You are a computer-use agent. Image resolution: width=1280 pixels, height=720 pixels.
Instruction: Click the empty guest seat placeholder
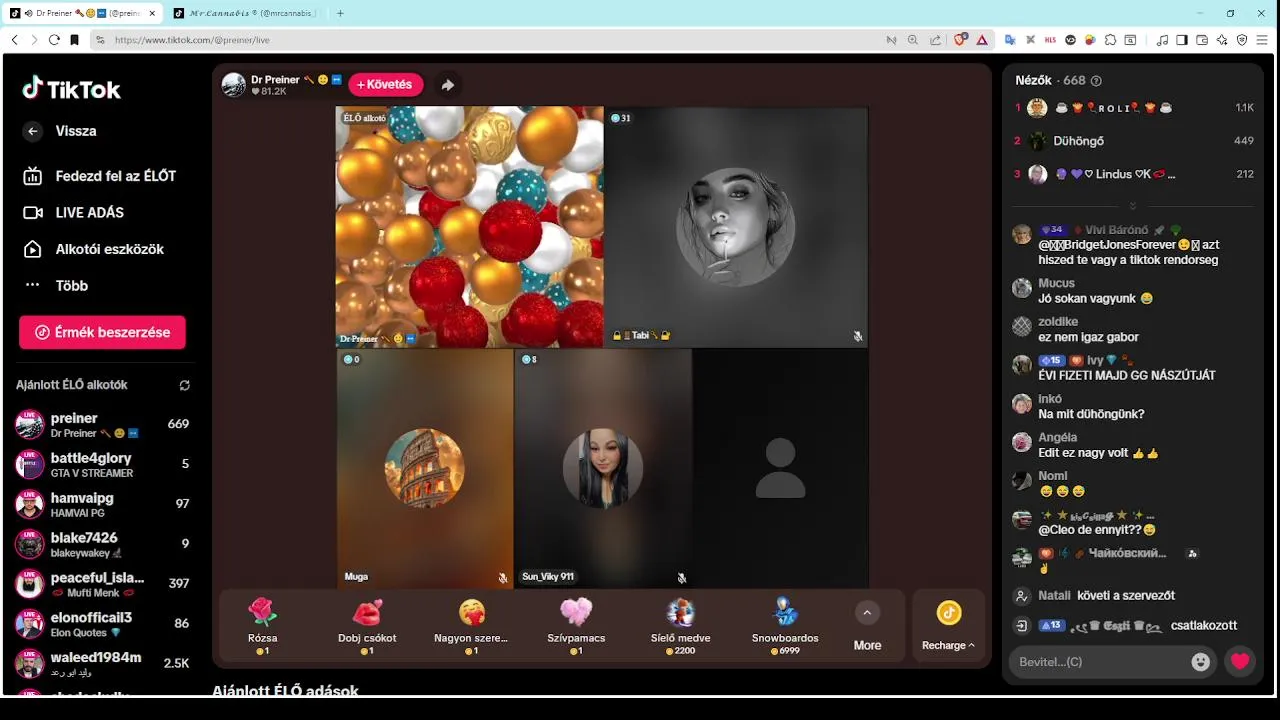[x=780, y=468]
